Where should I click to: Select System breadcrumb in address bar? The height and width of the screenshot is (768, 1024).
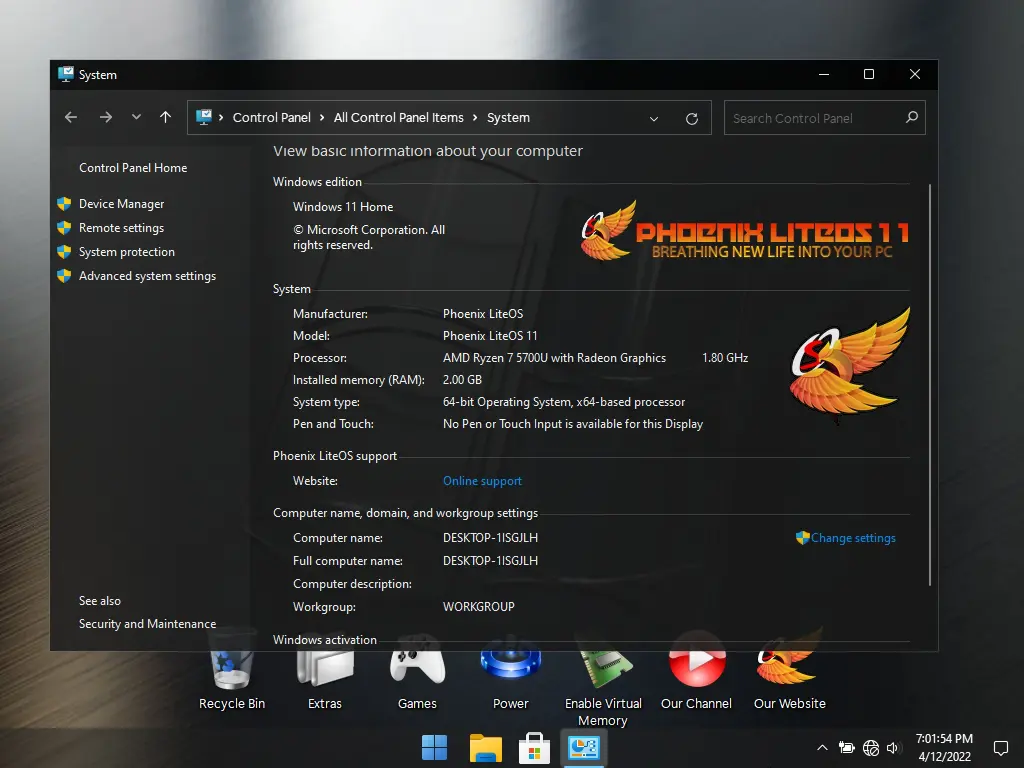point(508,118)
